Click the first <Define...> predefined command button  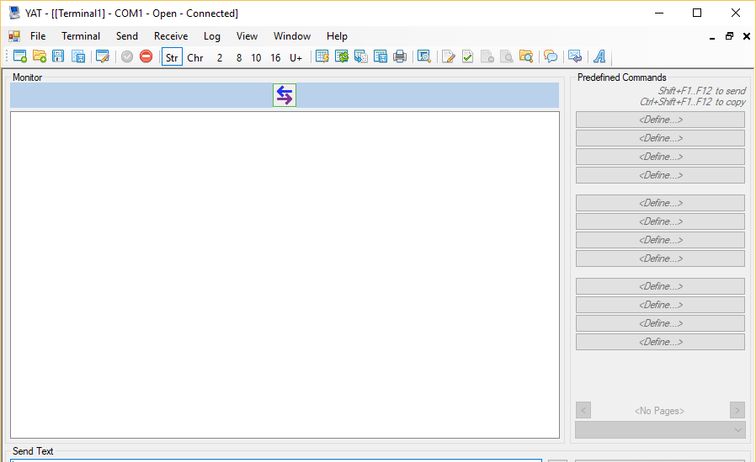click(660, 120)
